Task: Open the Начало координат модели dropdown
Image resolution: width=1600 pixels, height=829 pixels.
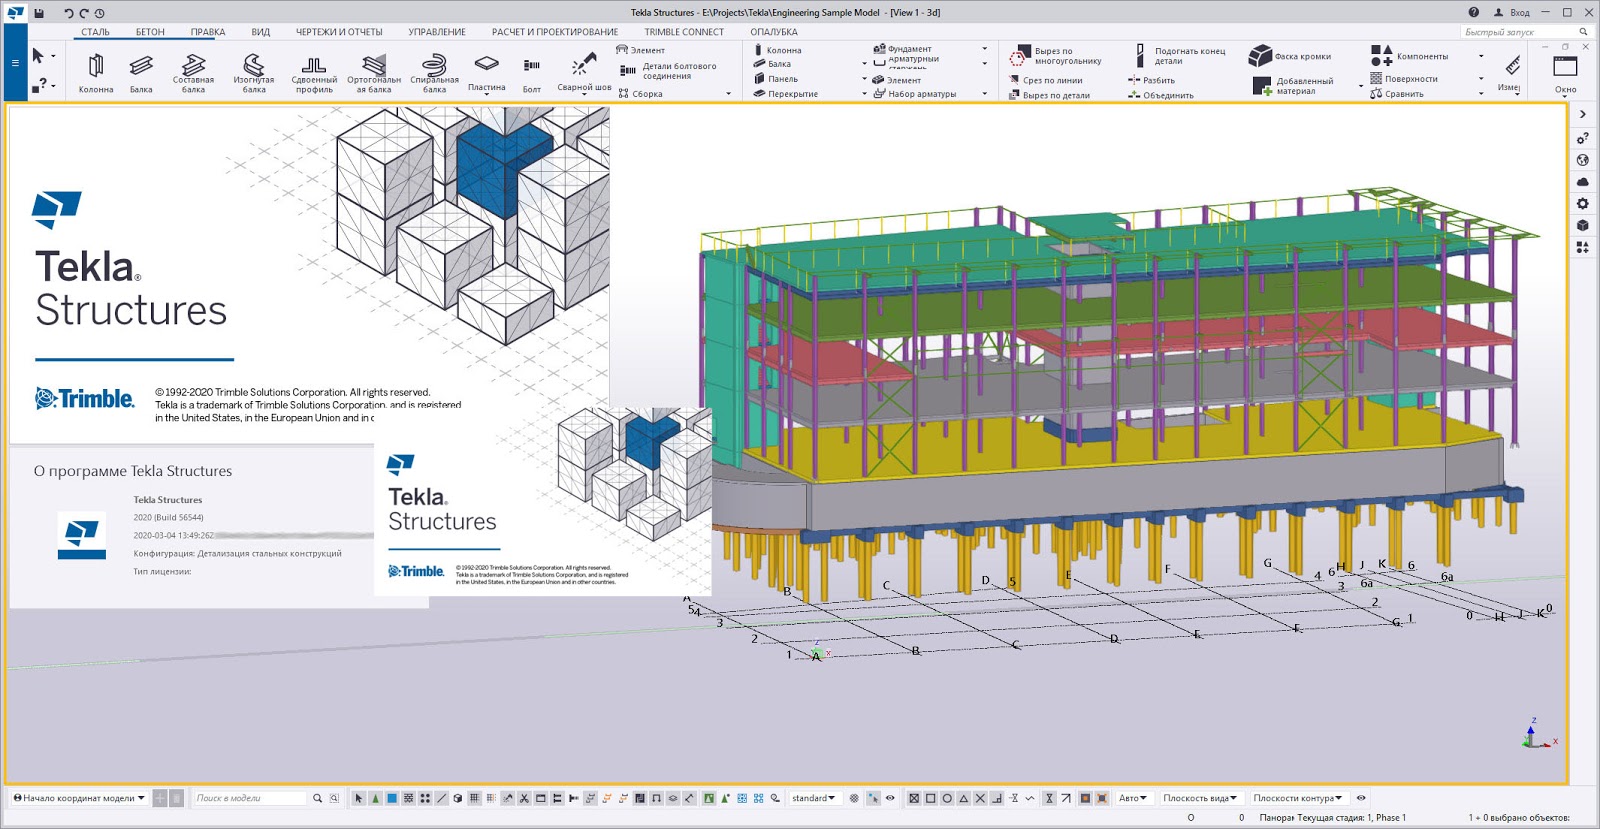Action: (78, 798)
